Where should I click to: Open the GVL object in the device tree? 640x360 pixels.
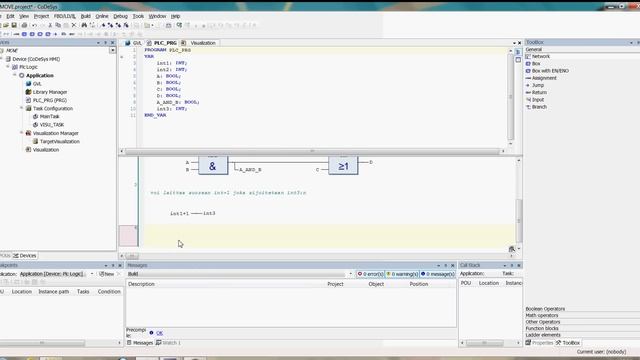point(37,84)
